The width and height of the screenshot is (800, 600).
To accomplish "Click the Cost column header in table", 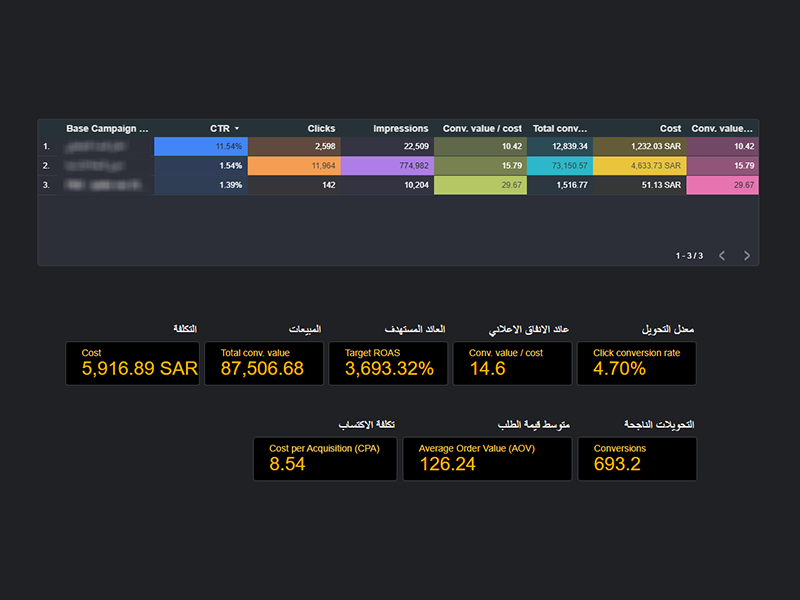I will (670, 129).
